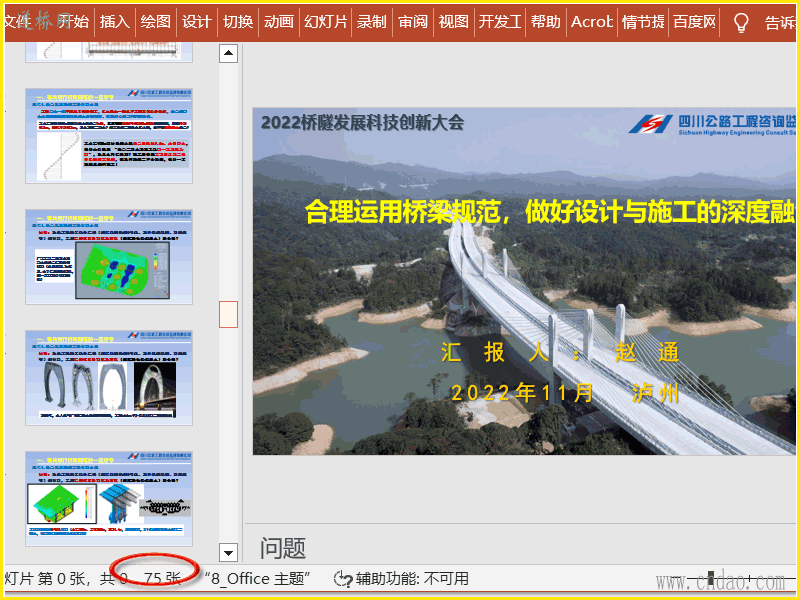Screen dimensions: 800x600
Task: Switch to the 开始 ribbon tab
Action: pyautogui.click(x=74, y=22)
